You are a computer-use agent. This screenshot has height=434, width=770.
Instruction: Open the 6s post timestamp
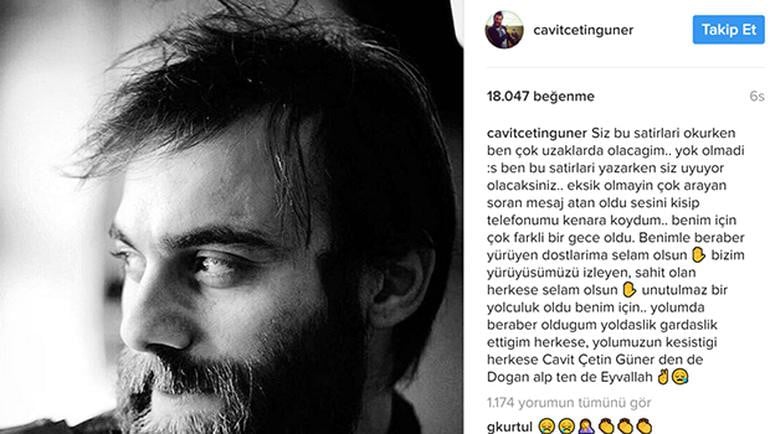757,96
